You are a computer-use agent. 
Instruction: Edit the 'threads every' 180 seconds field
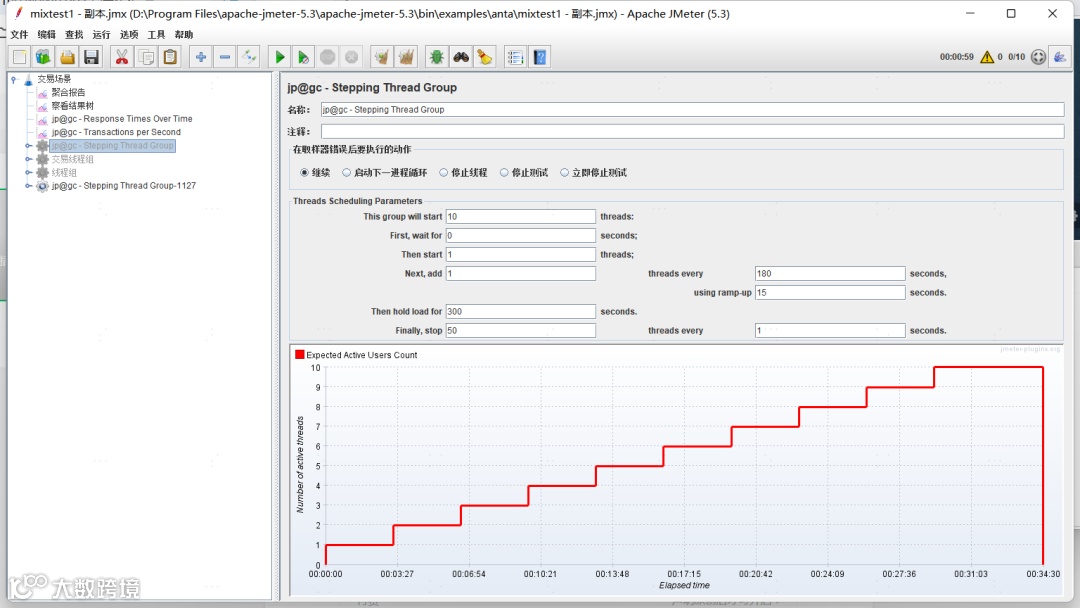[x=830, y=273]
